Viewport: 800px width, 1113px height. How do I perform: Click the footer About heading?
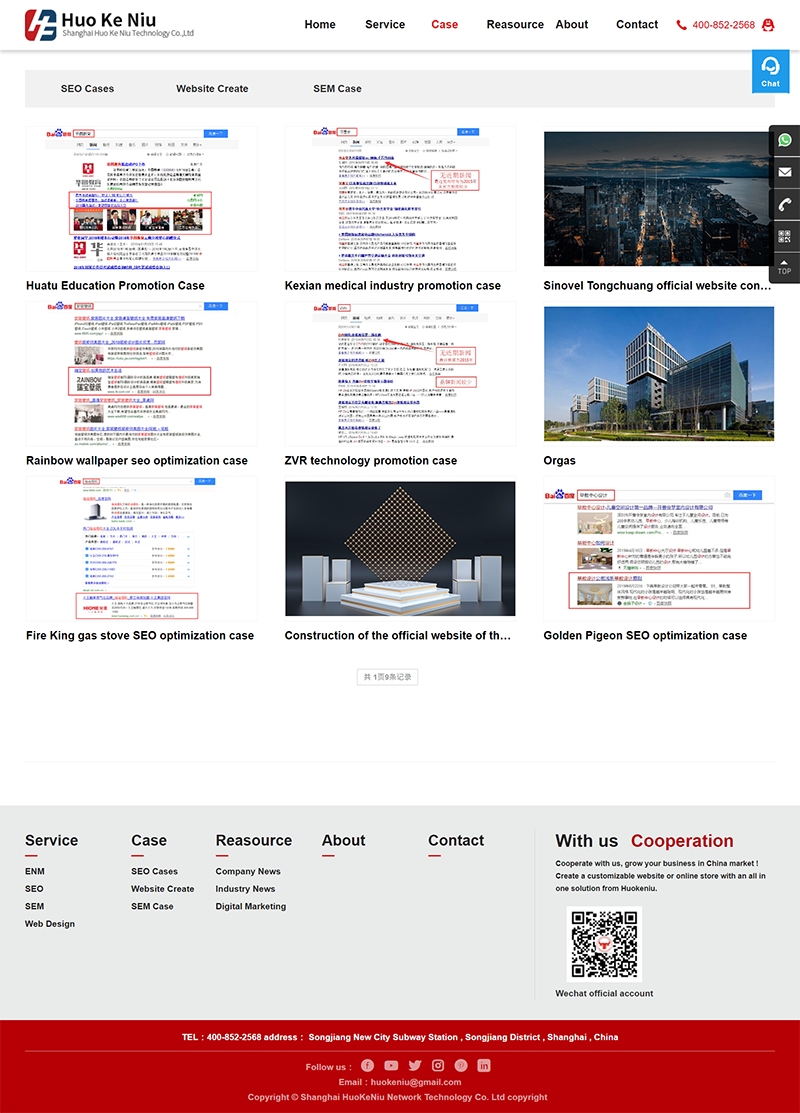tap(344, 840)
